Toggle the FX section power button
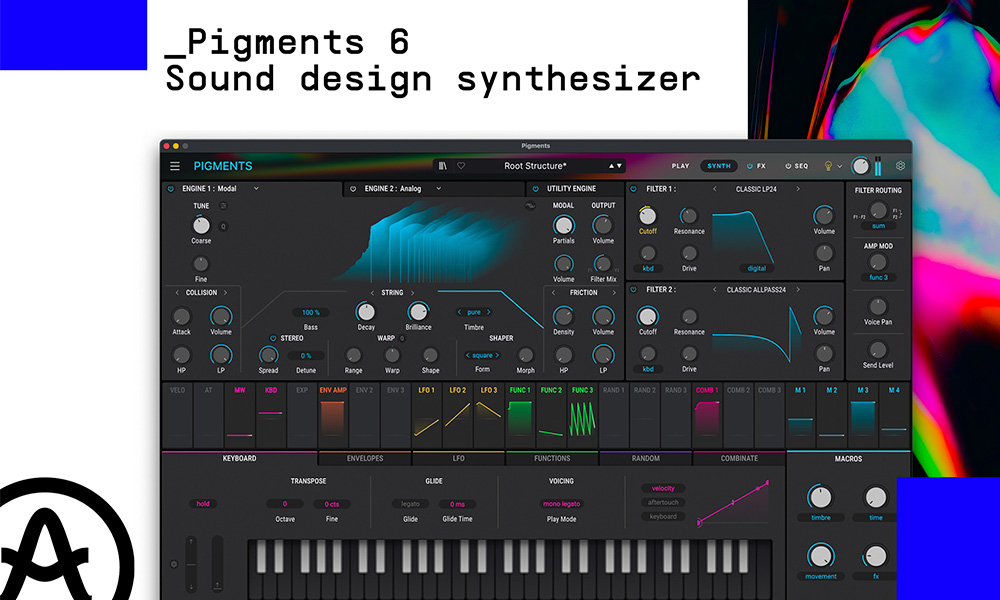The image size is (1000, 600). point(750,166)
